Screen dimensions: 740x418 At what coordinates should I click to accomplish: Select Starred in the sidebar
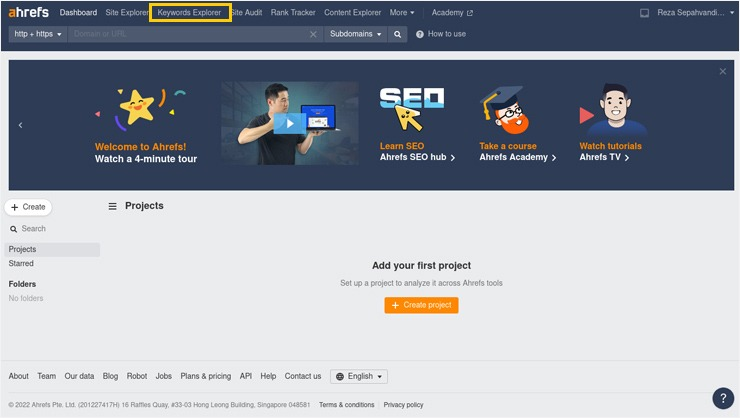(21, 263)
